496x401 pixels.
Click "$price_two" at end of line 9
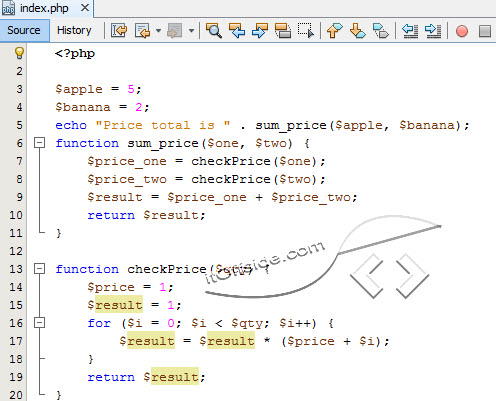pyautogui.click(x=311, y=197)
